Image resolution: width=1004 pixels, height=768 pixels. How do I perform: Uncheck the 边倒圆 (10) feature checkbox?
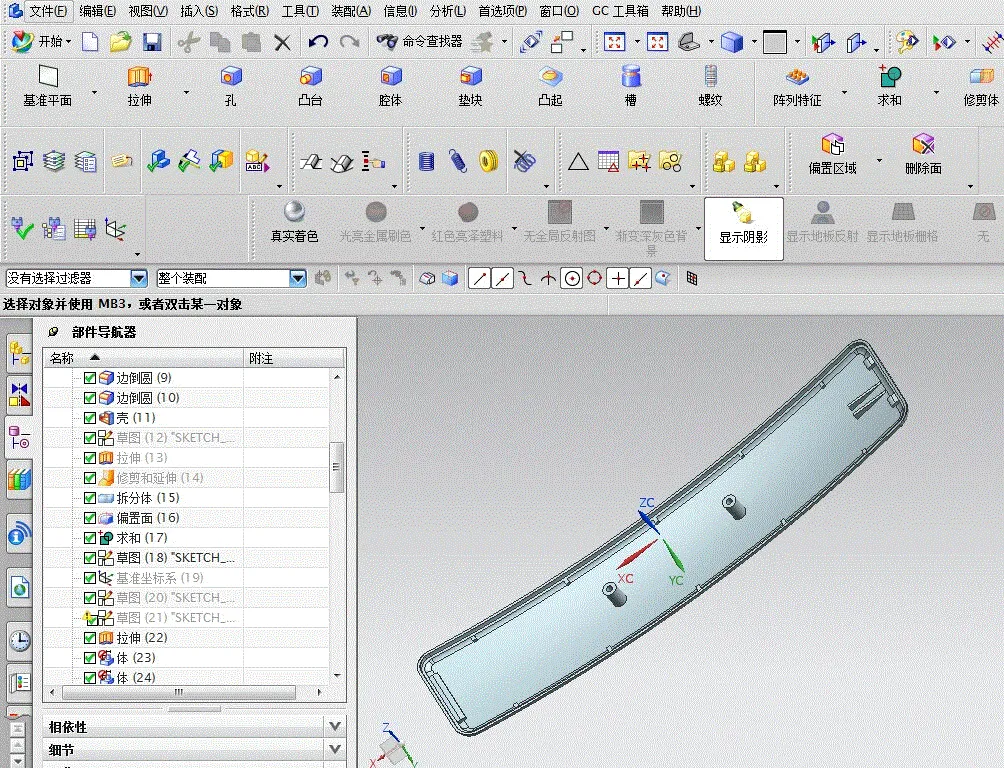(x=90, y=398)
